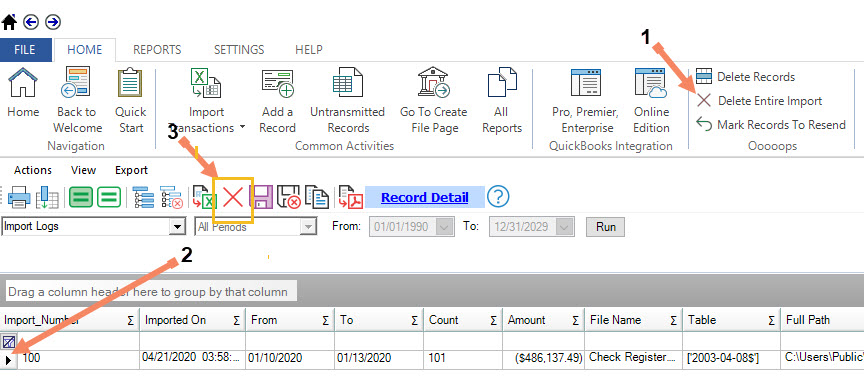Click the blue question mark help icon
Viewport: 864px width, 388px height.
[x=498, y=197]
